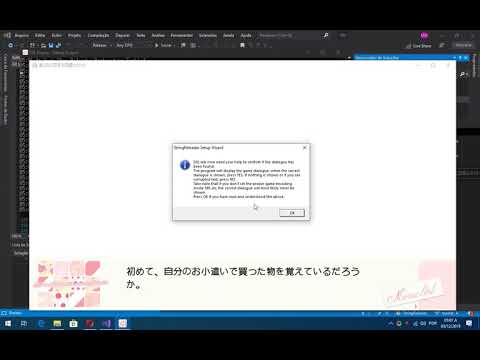
Task: Click the feedback icon beside Live Share
Action: pyautogui.click(x=442, y=45)
